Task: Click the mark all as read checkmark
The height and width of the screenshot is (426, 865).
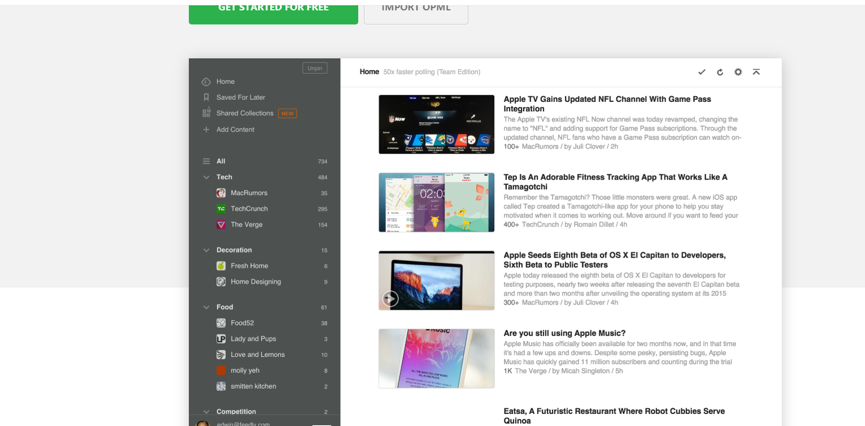Action: (x=701, y=72)
